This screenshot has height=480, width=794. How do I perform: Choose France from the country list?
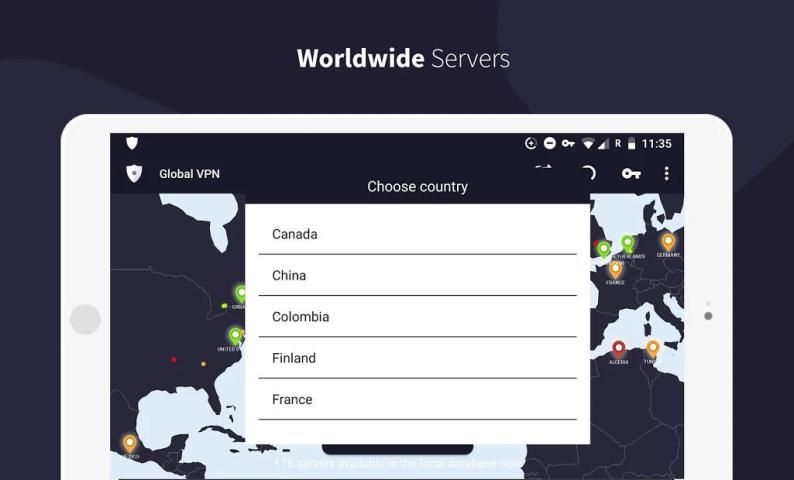tap(417, 399)
